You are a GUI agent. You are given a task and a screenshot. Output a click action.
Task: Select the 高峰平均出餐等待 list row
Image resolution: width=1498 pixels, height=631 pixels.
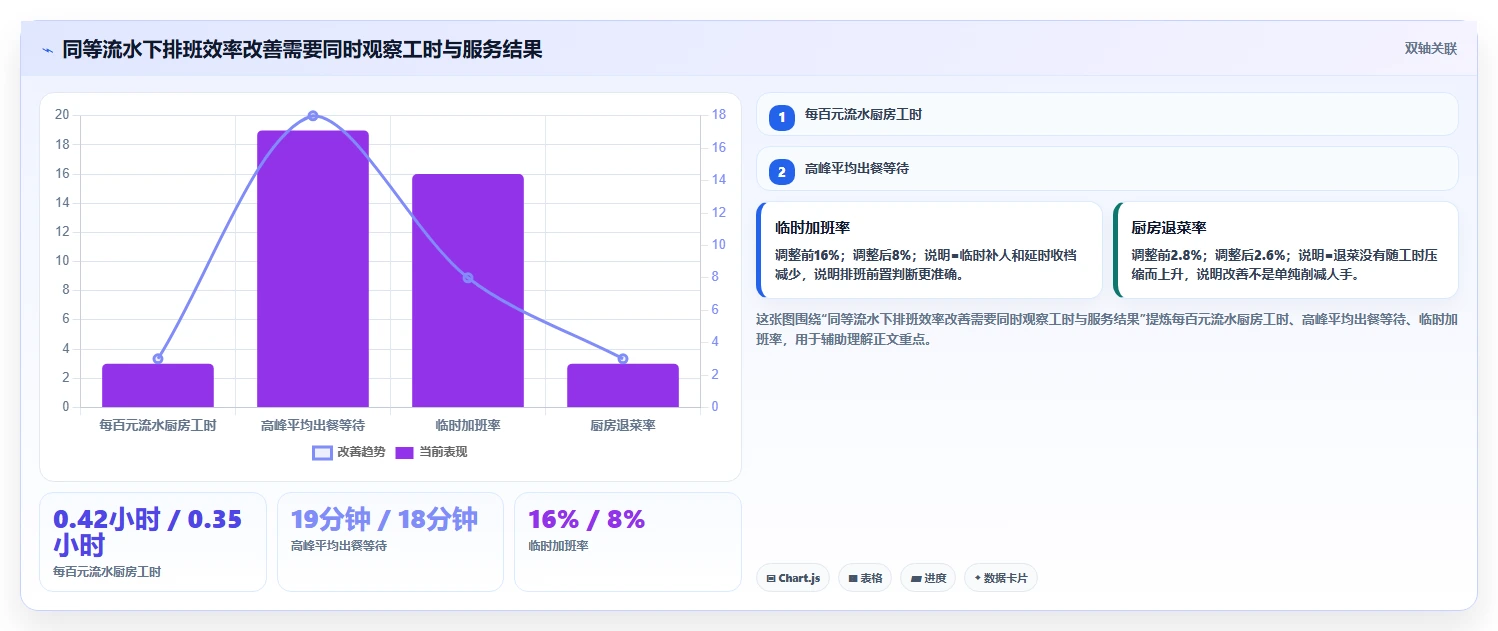tap(1107, 169)
